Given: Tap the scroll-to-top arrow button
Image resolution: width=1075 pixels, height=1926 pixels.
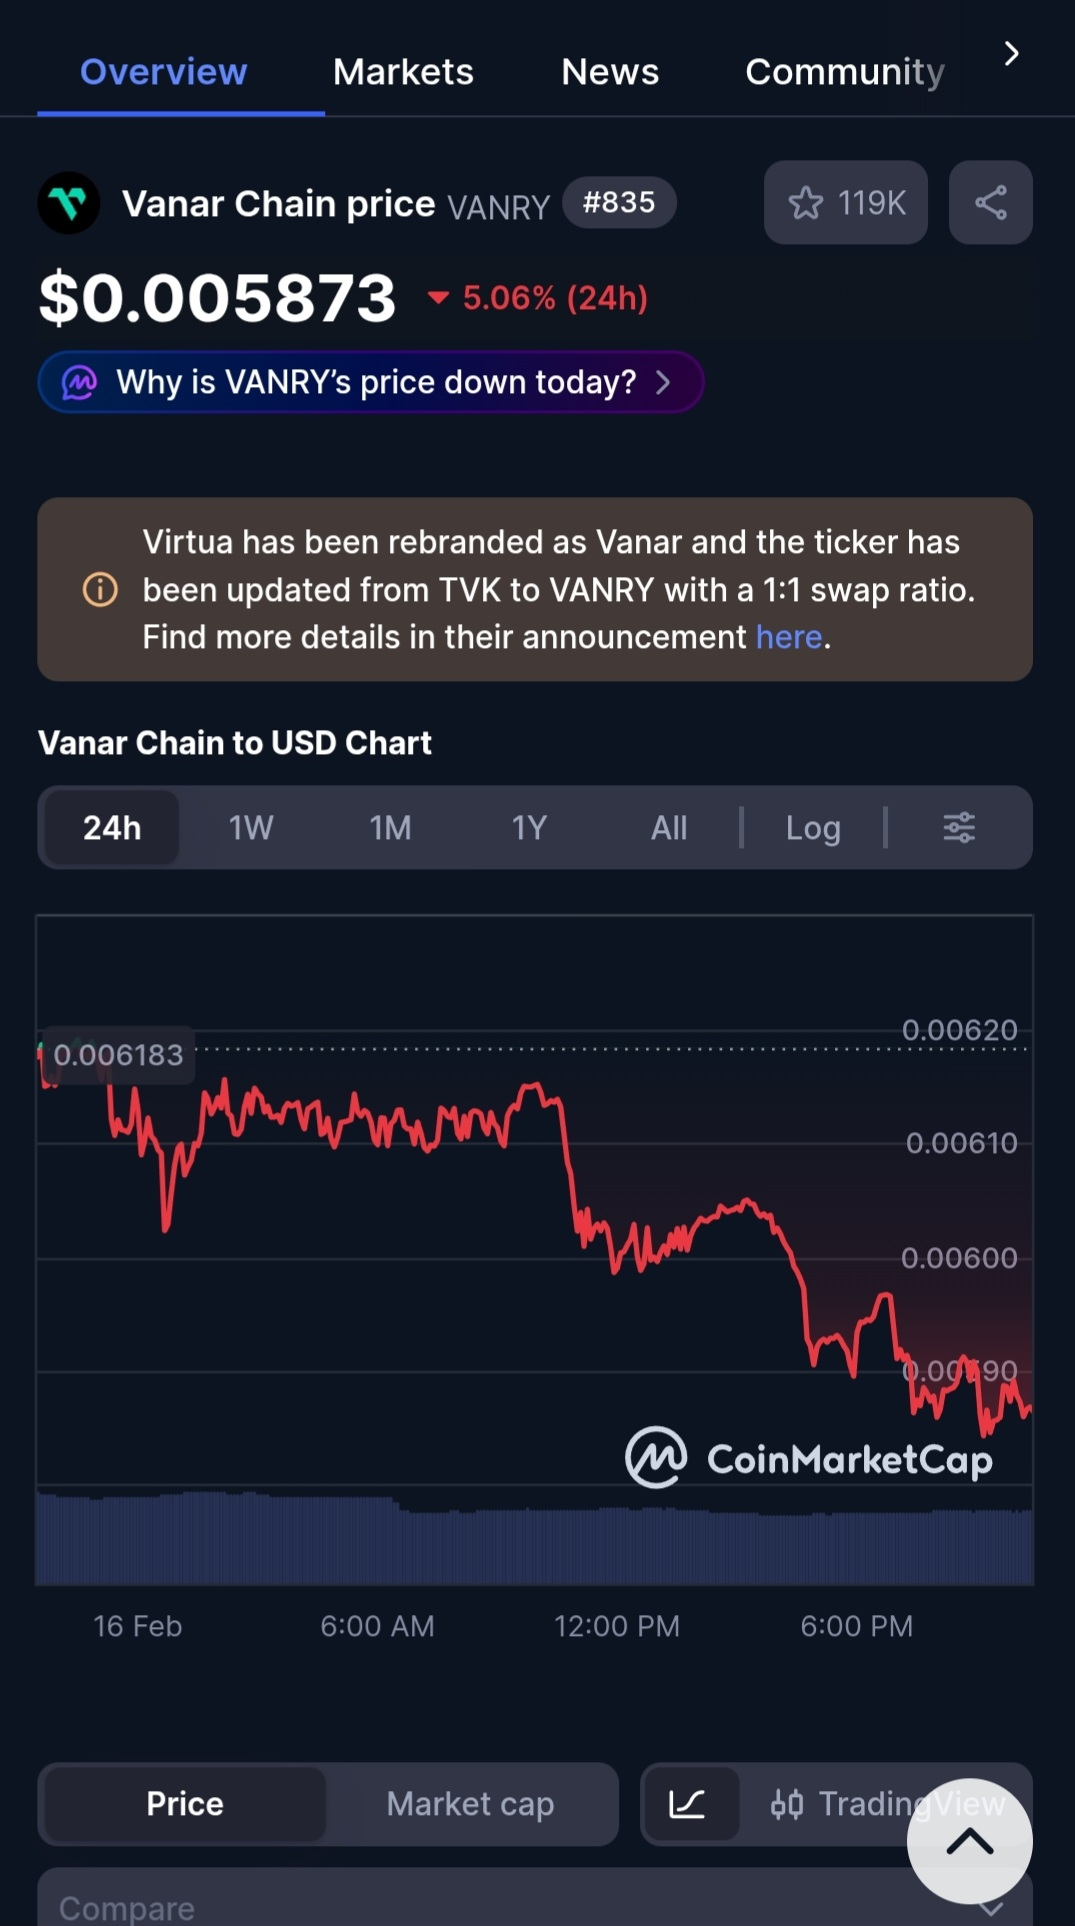Looking at the screenshot, I should pos(969,1841).
